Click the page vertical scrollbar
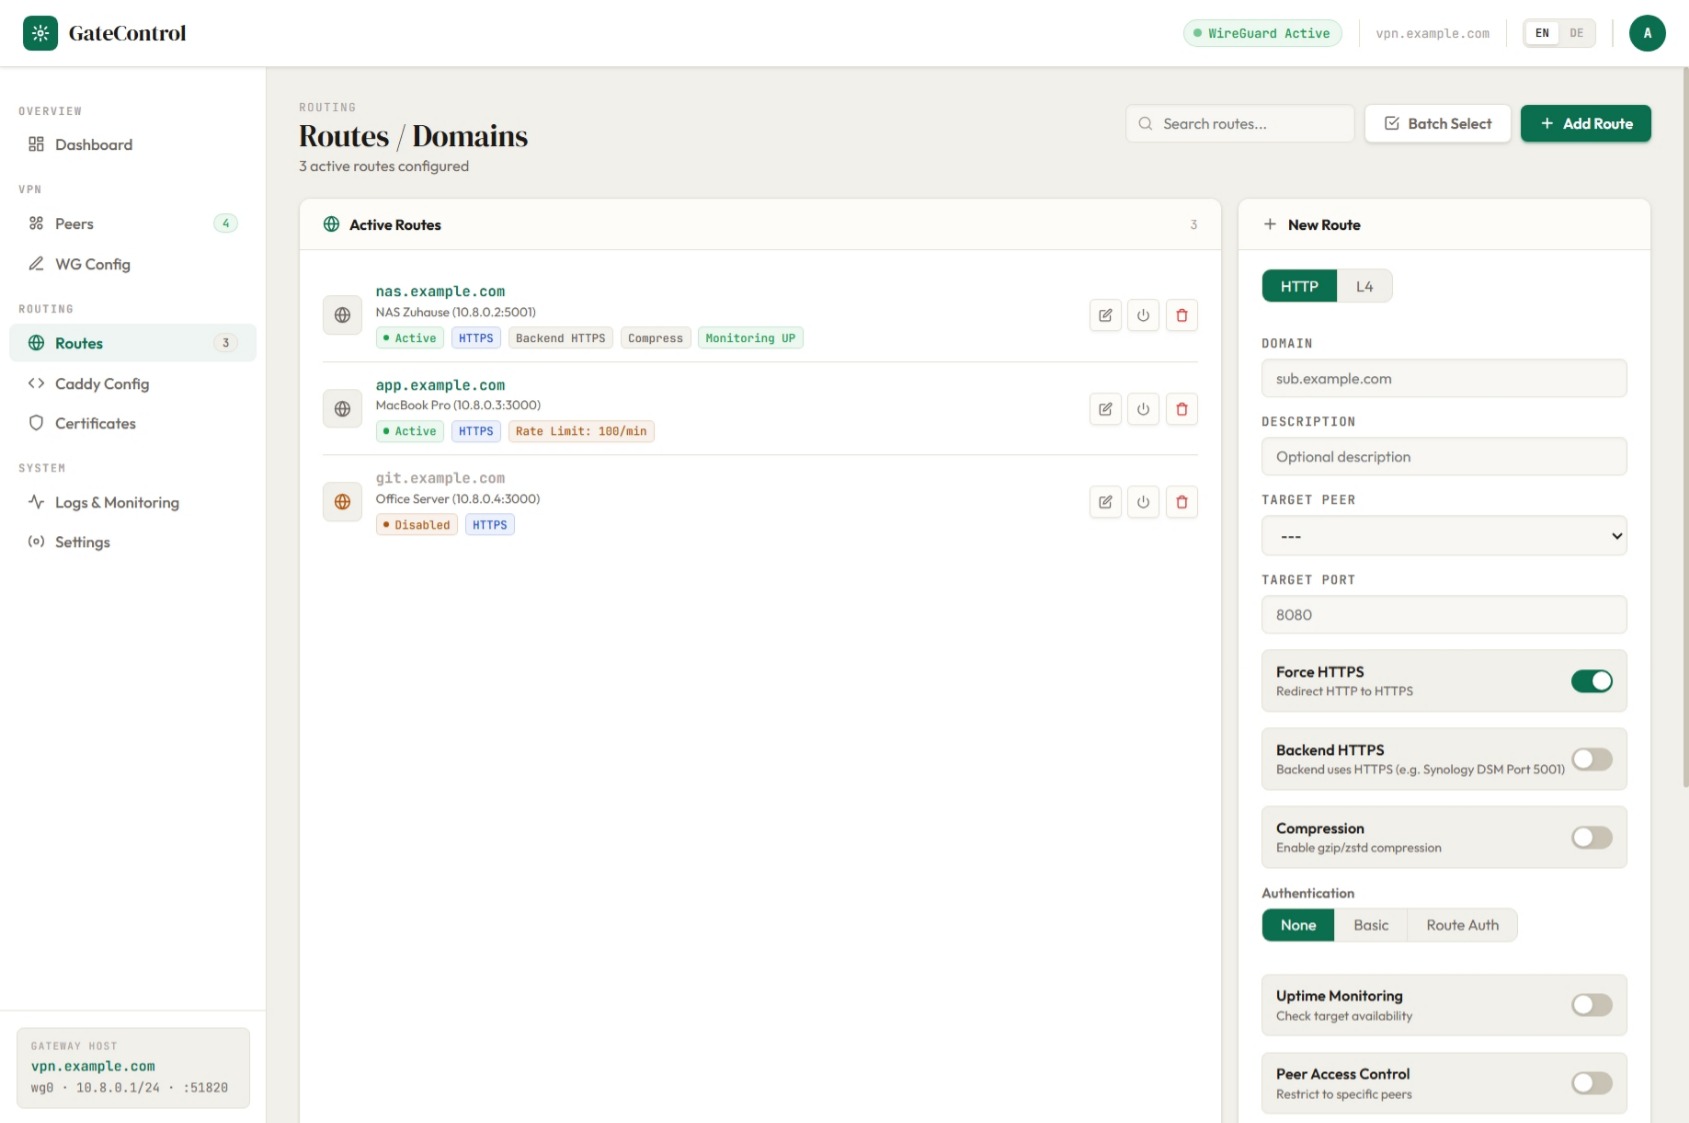 point(1685,430)
